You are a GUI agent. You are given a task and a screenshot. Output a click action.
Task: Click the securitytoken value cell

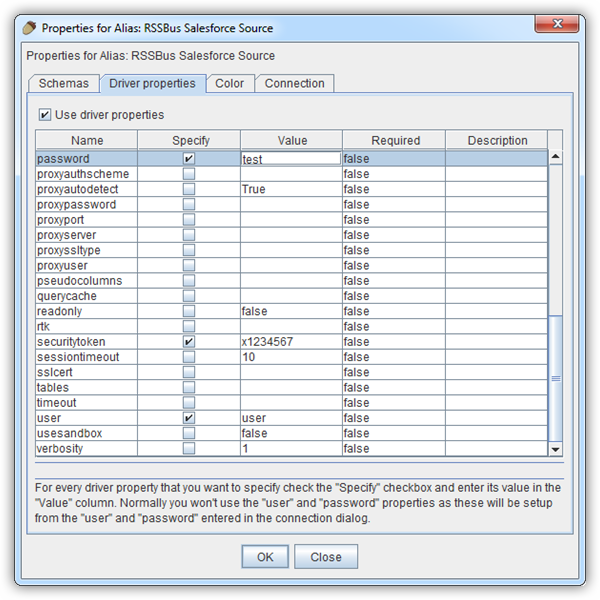tap(290, 342)
